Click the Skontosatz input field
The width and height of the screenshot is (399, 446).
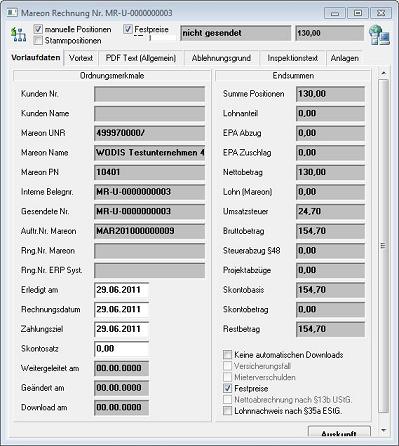click(121, 349)
